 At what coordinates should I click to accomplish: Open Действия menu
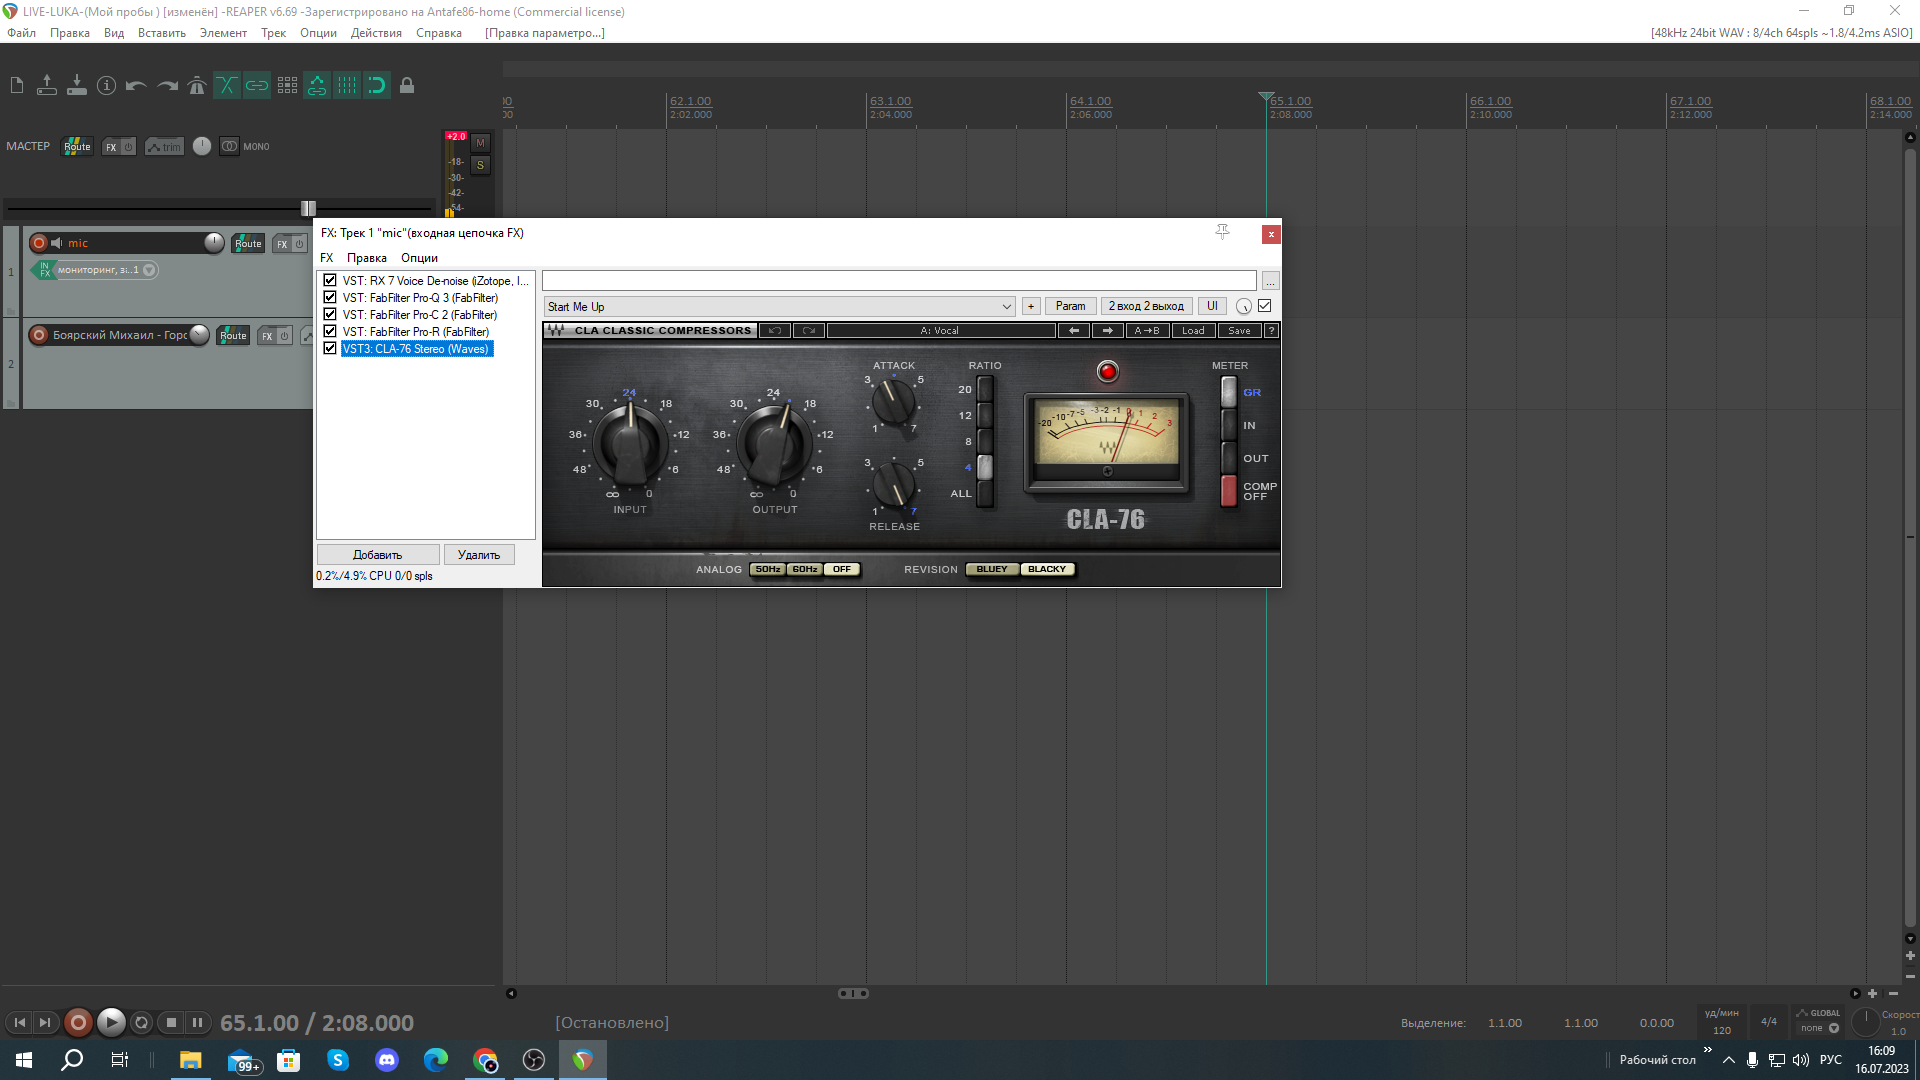point(376,33)
